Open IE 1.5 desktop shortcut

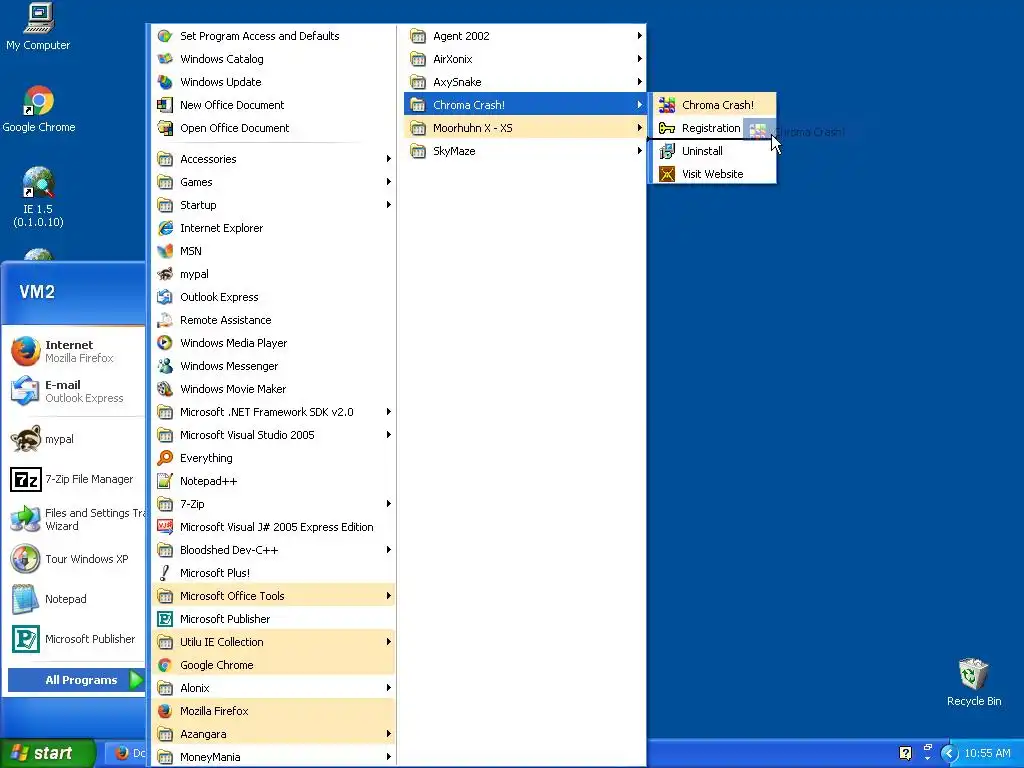click(x=39, y=196)
